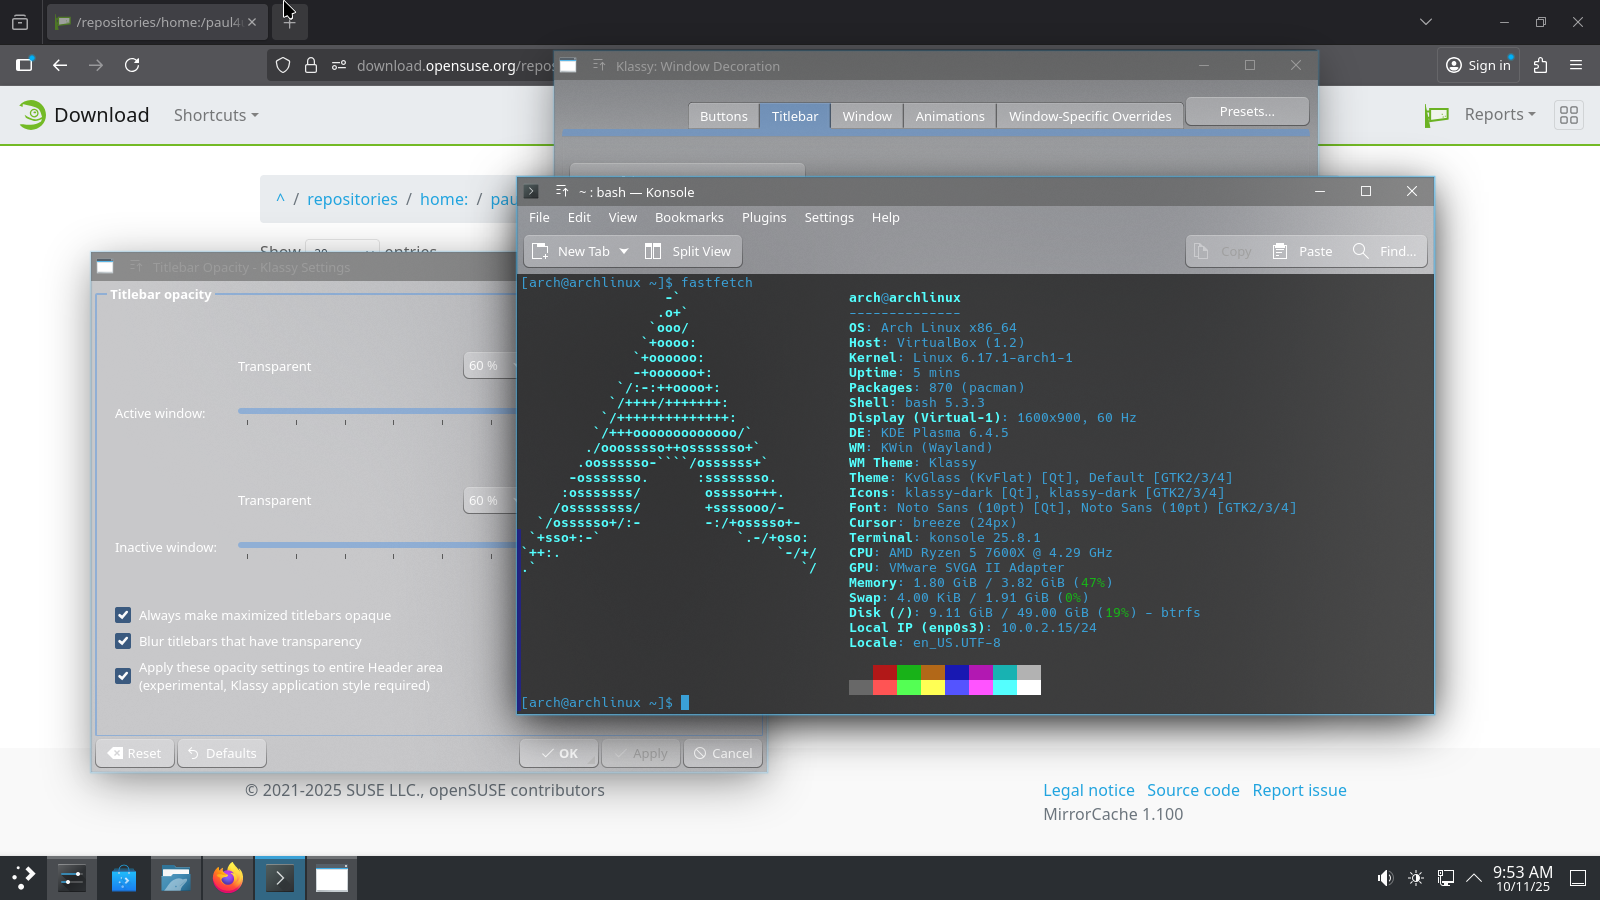
Task: Open the Plugins menu in Konsole
Action: click(x=764, y=217)
